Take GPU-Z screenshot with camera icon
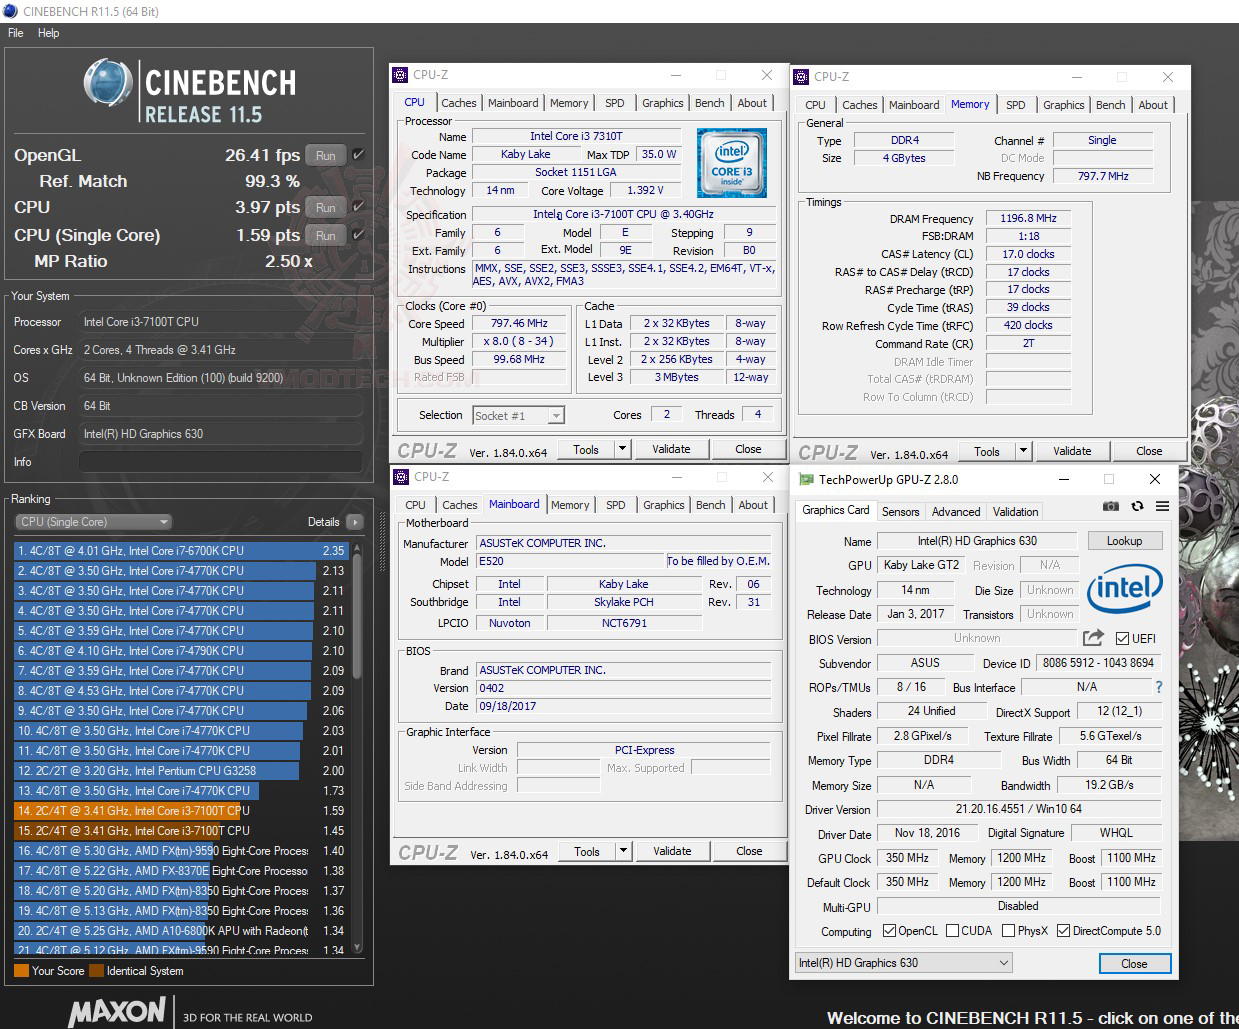This screenshot has height=1029, width=1239. pos(1110,506)
